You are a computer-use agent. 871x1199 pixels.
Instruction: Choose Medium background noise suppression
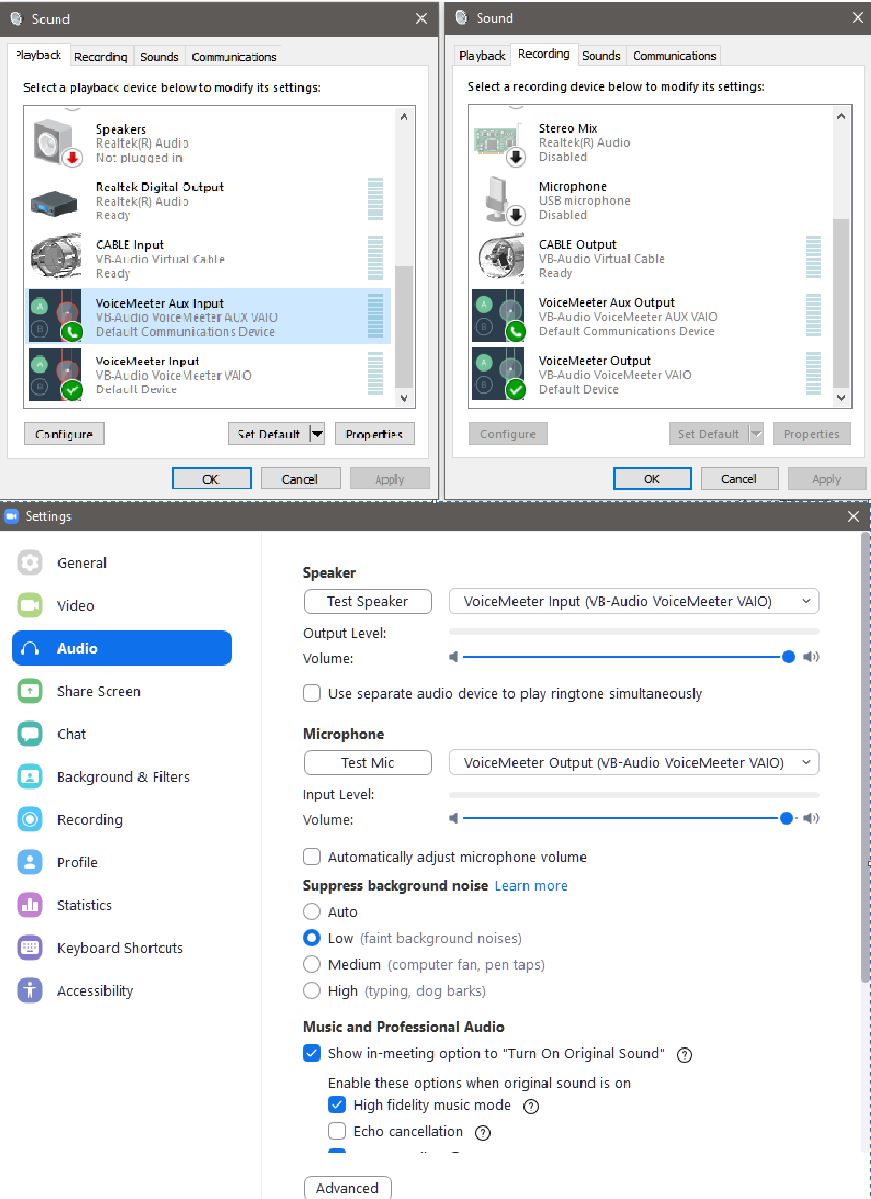tap(311, 964)
